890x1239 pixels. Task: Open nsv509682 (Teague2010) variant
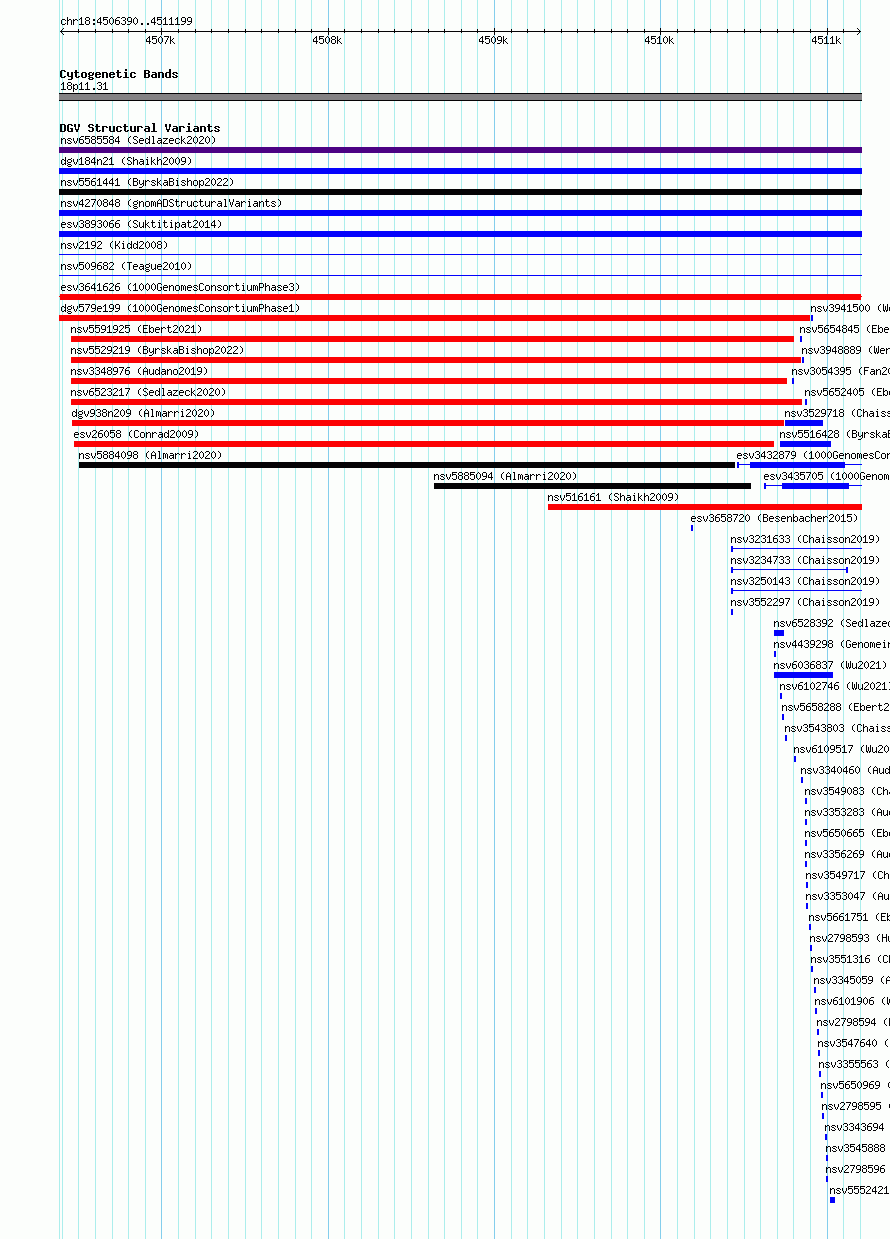[126, 266]
